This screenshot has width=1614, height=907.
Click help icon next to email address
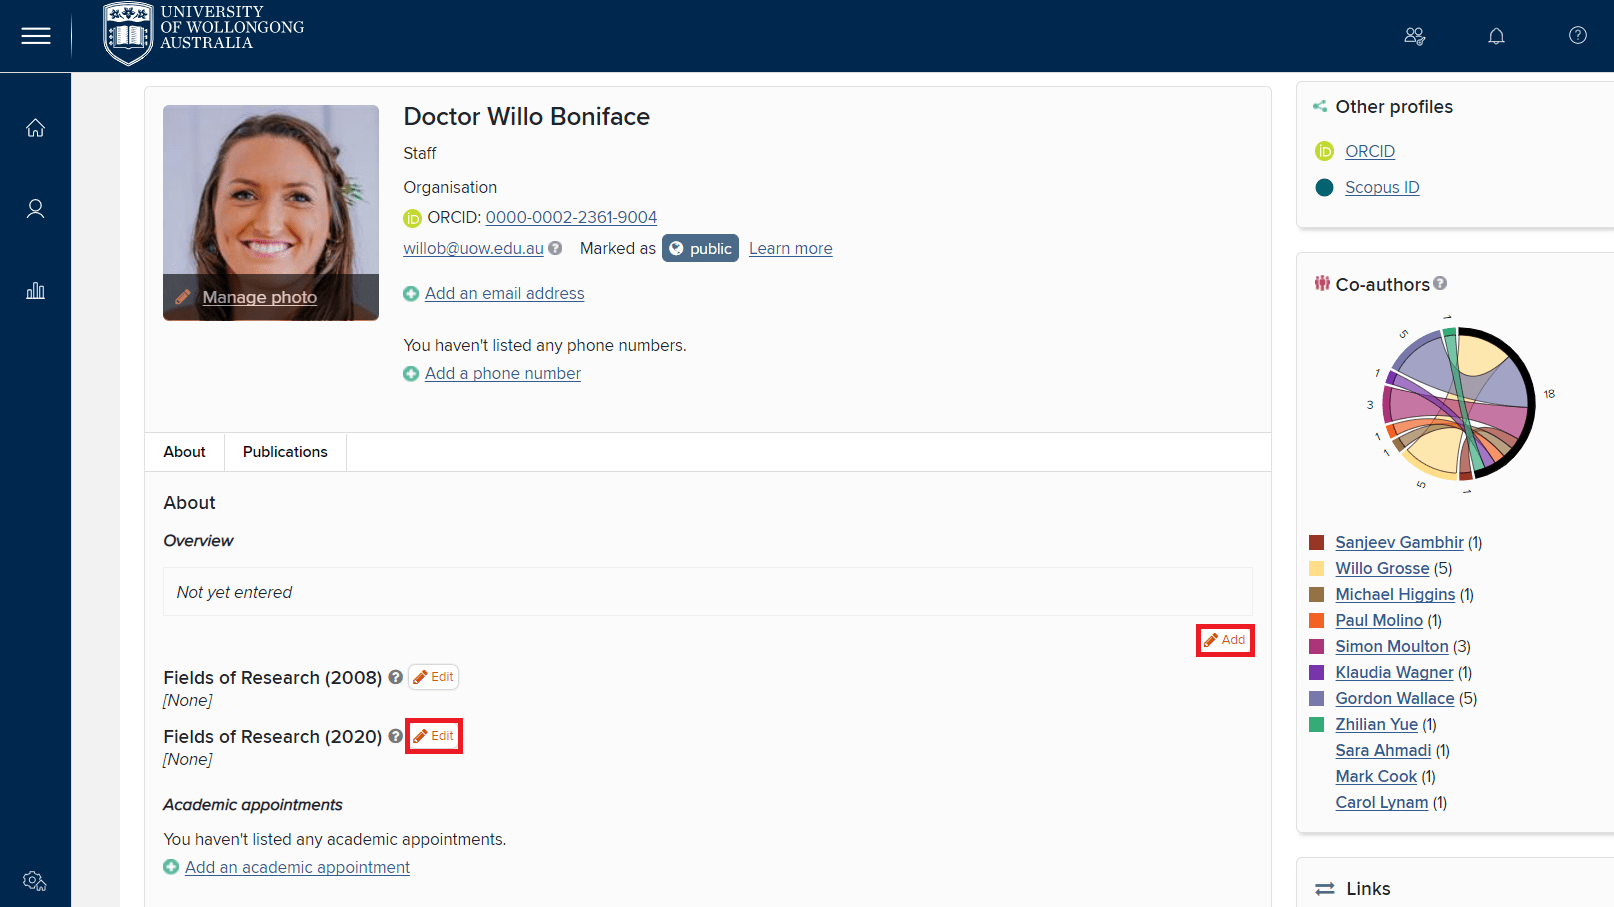tap(555, 248)
